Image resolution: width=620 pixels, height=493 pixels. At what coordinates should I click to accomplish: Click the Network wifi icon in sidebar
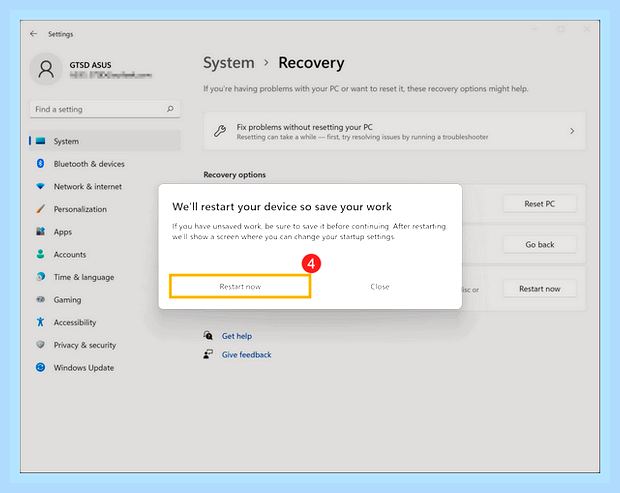pyautogui.click(x=40, y=186)
